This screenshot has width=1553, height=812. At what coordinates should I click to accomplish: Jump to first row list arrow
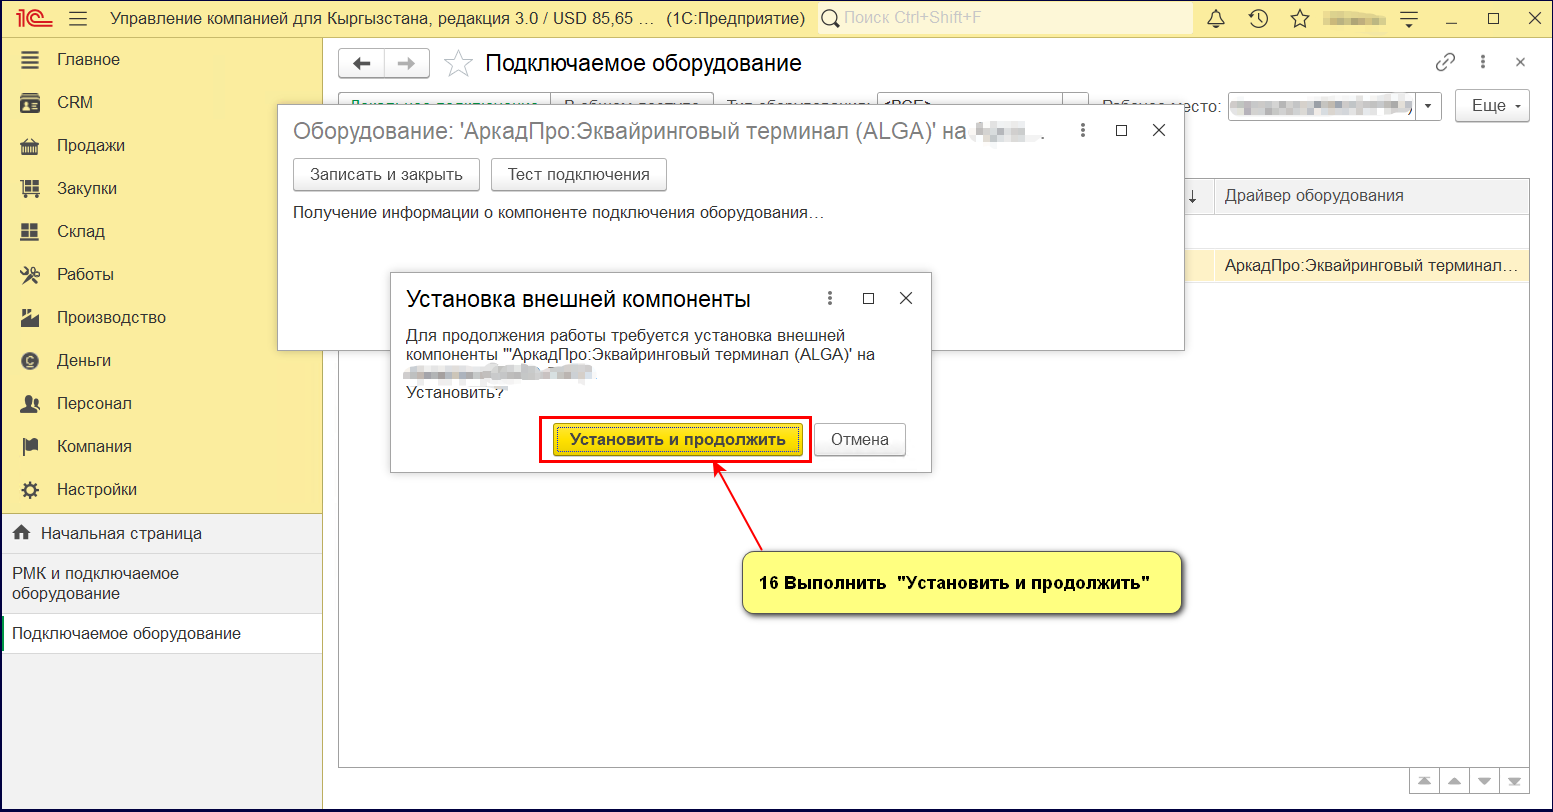pos(1423,780)
